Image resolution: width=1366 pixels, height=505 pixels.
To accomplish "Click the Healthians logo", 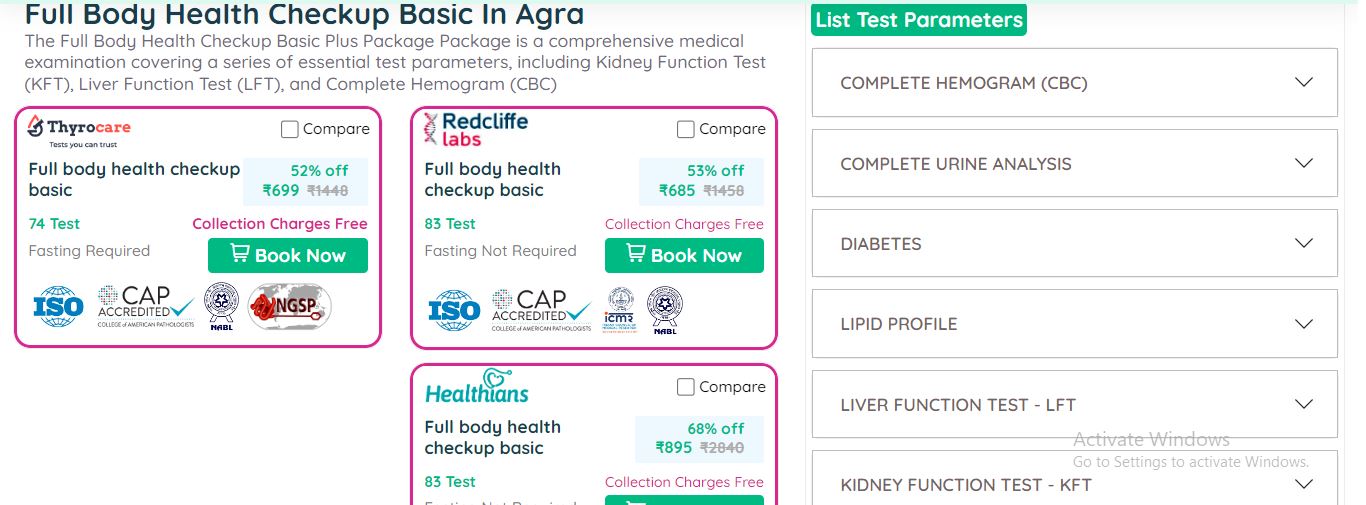I will [477, 386].
